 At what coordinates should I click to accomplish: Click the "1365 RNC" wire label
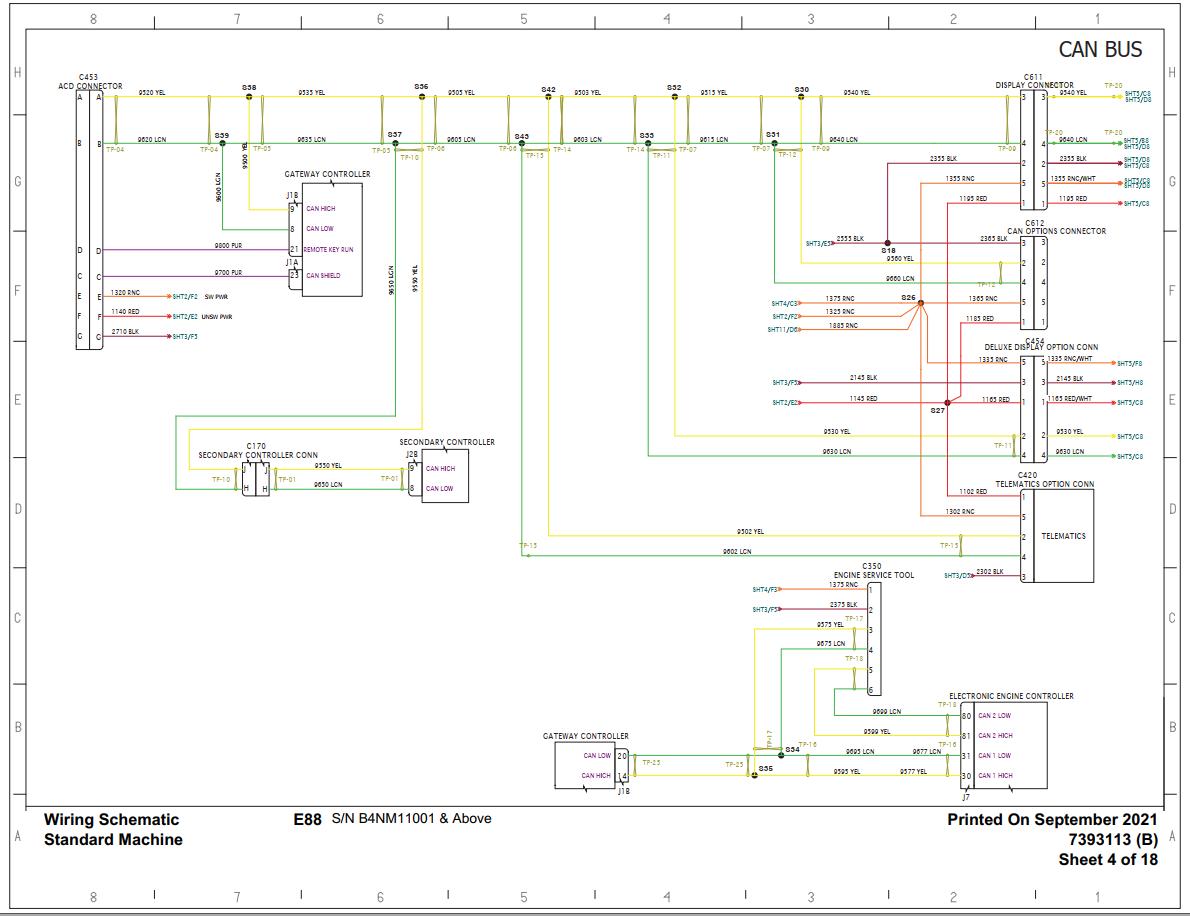click(x=983, y=298)
